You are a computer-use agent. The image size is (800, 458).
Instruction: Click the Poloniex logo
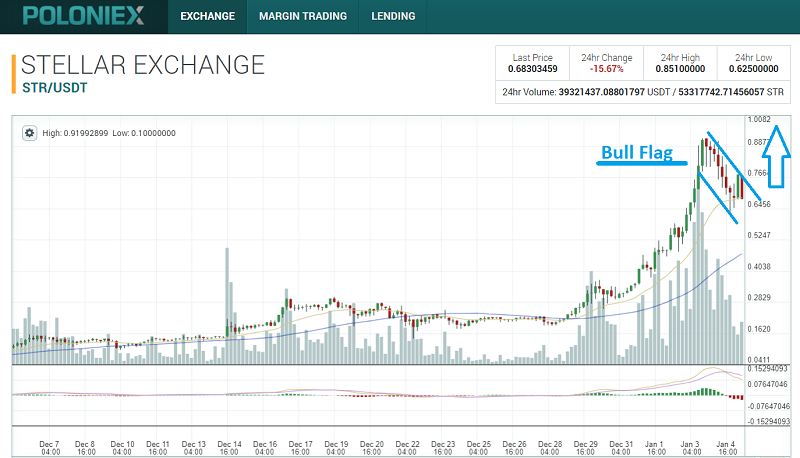[x=83, y=16]
